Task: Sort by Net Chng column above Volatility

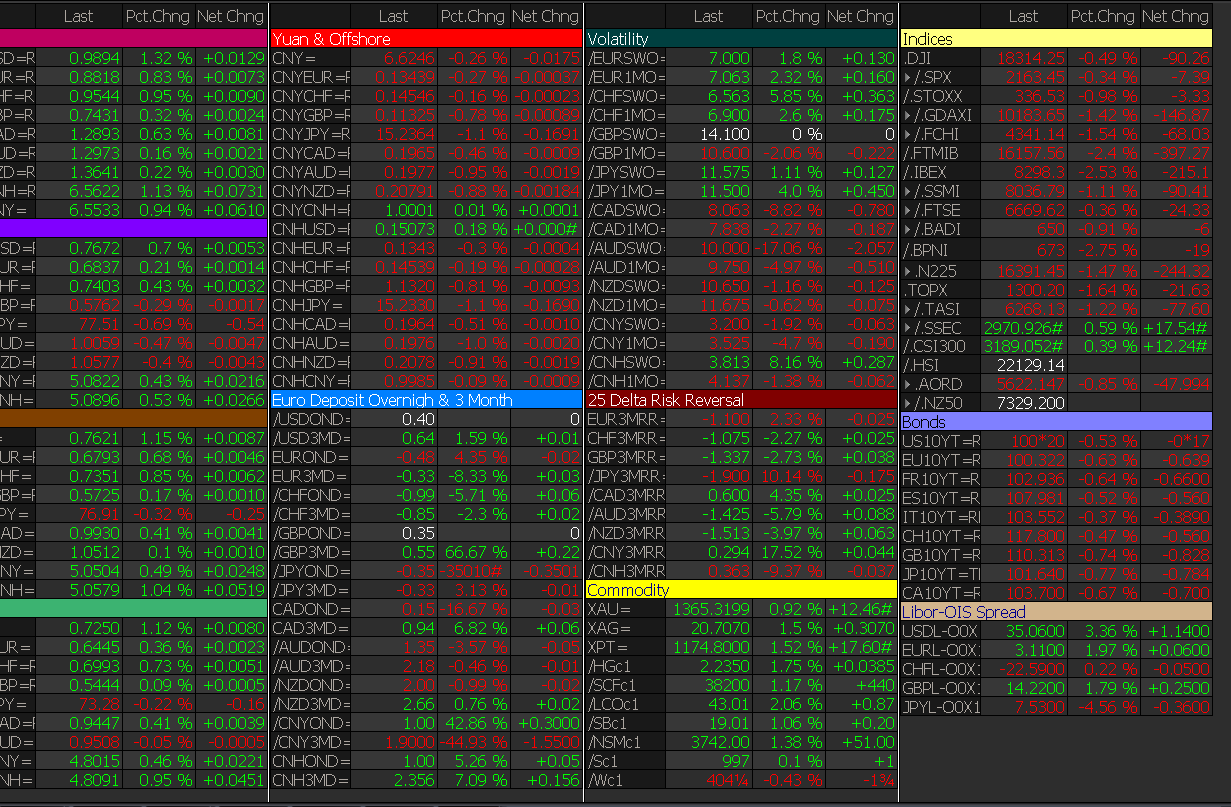Action: 860,16
